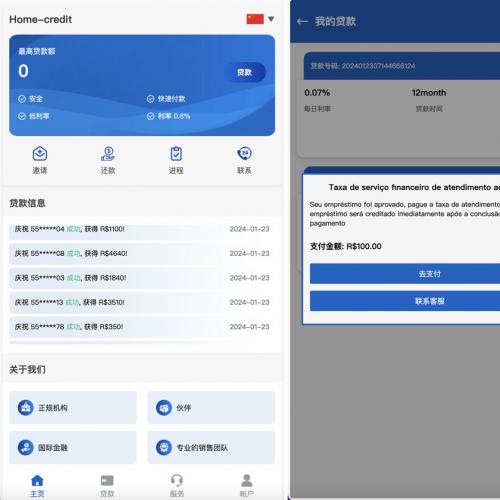Expand the language dropdown arrow
The height and width of the screenshot is (500, 500).
(x=271, y=19)
